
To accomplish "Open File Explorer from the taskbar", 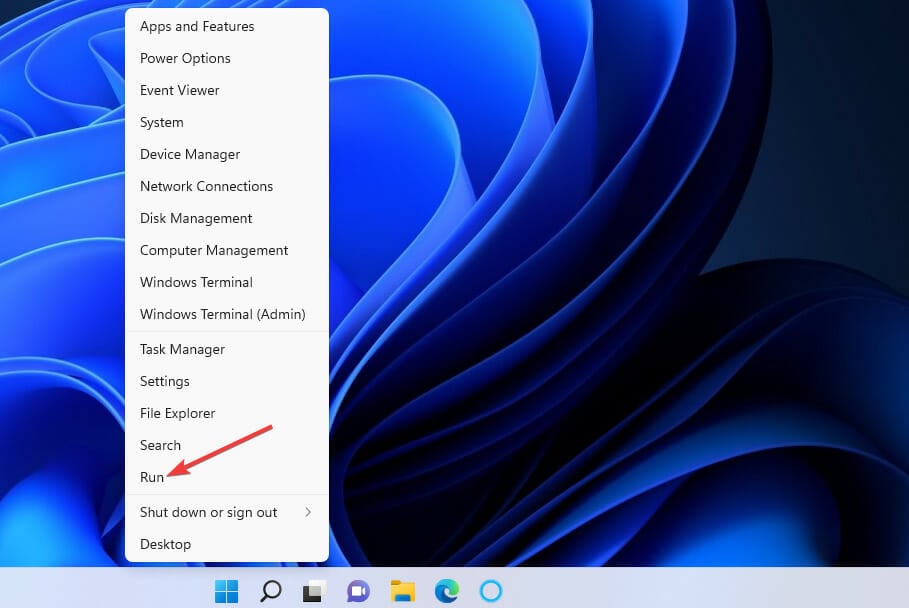I will tap(402, 590).
